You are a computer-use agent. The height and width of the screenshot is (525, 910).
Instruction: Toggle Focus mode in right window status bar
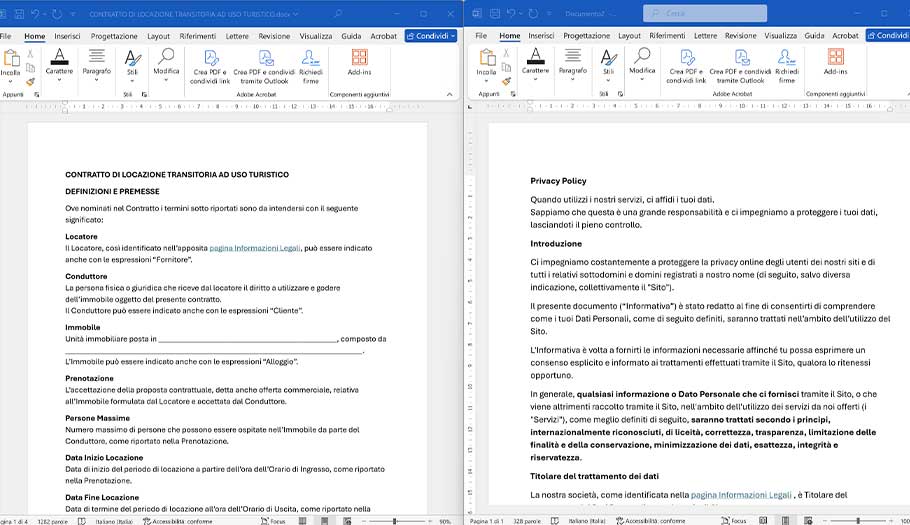pos(734,521)
